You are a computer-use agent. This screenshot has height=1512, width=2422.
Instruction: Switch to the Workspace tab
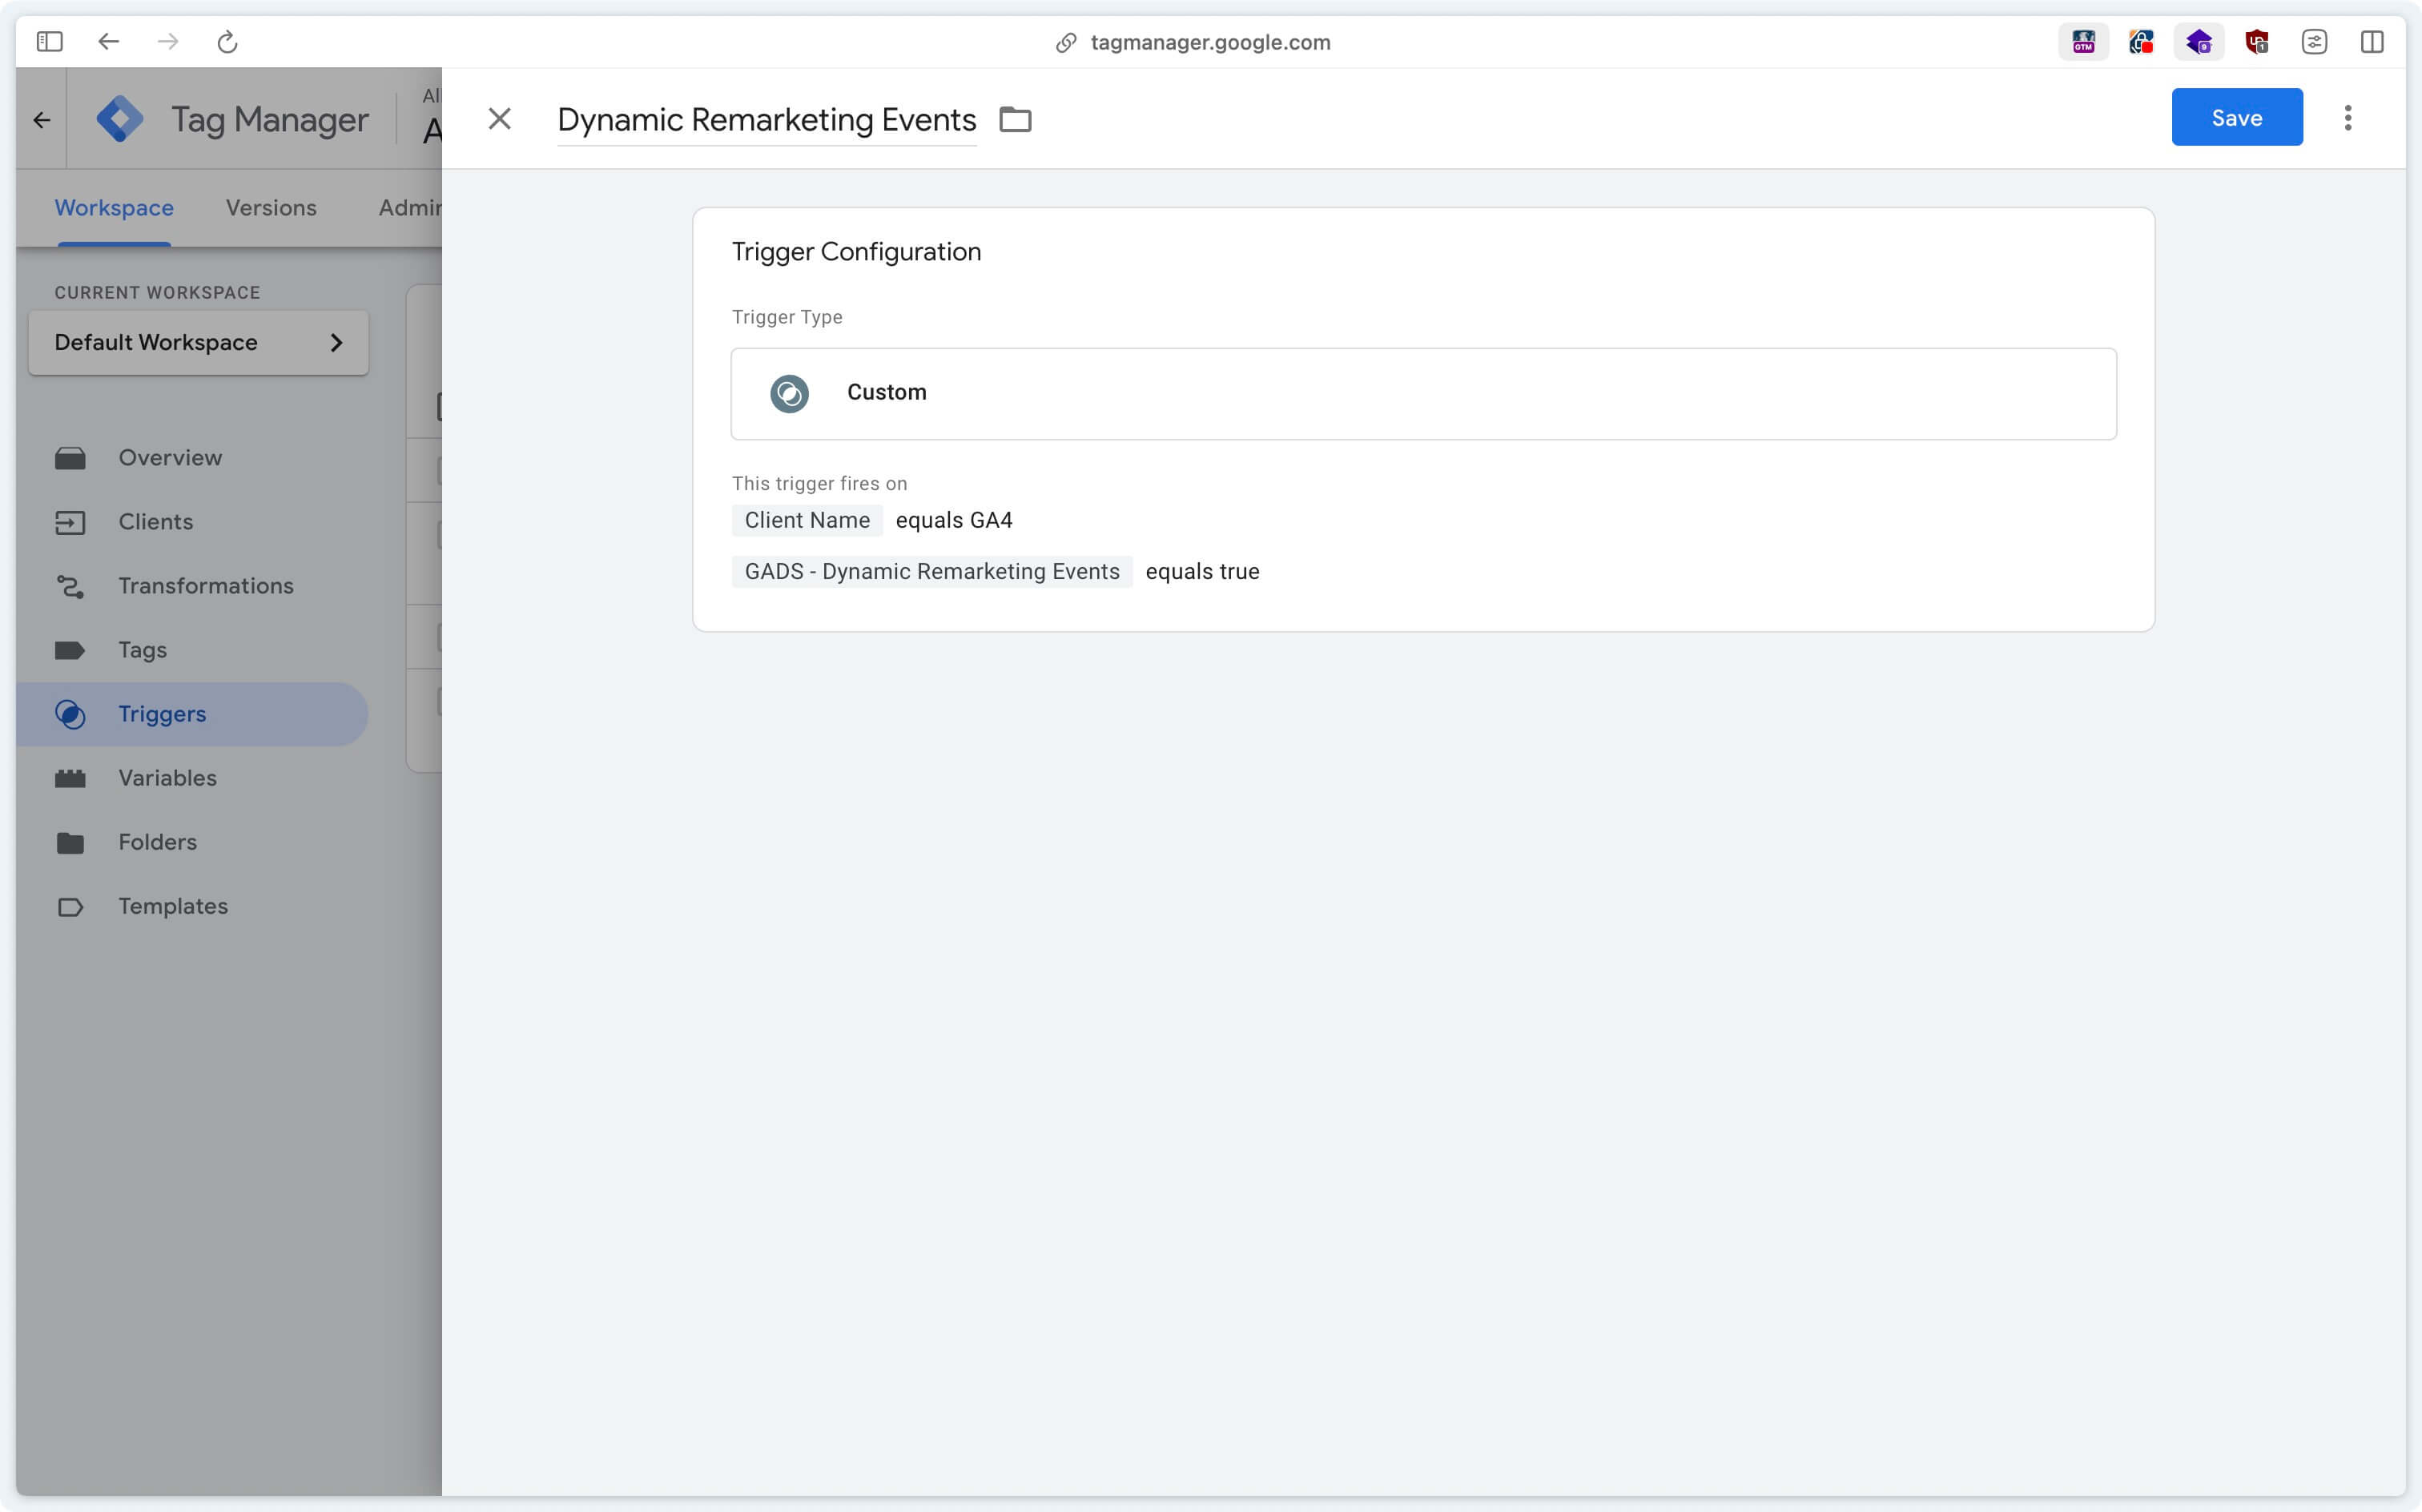tap(113, 207)
